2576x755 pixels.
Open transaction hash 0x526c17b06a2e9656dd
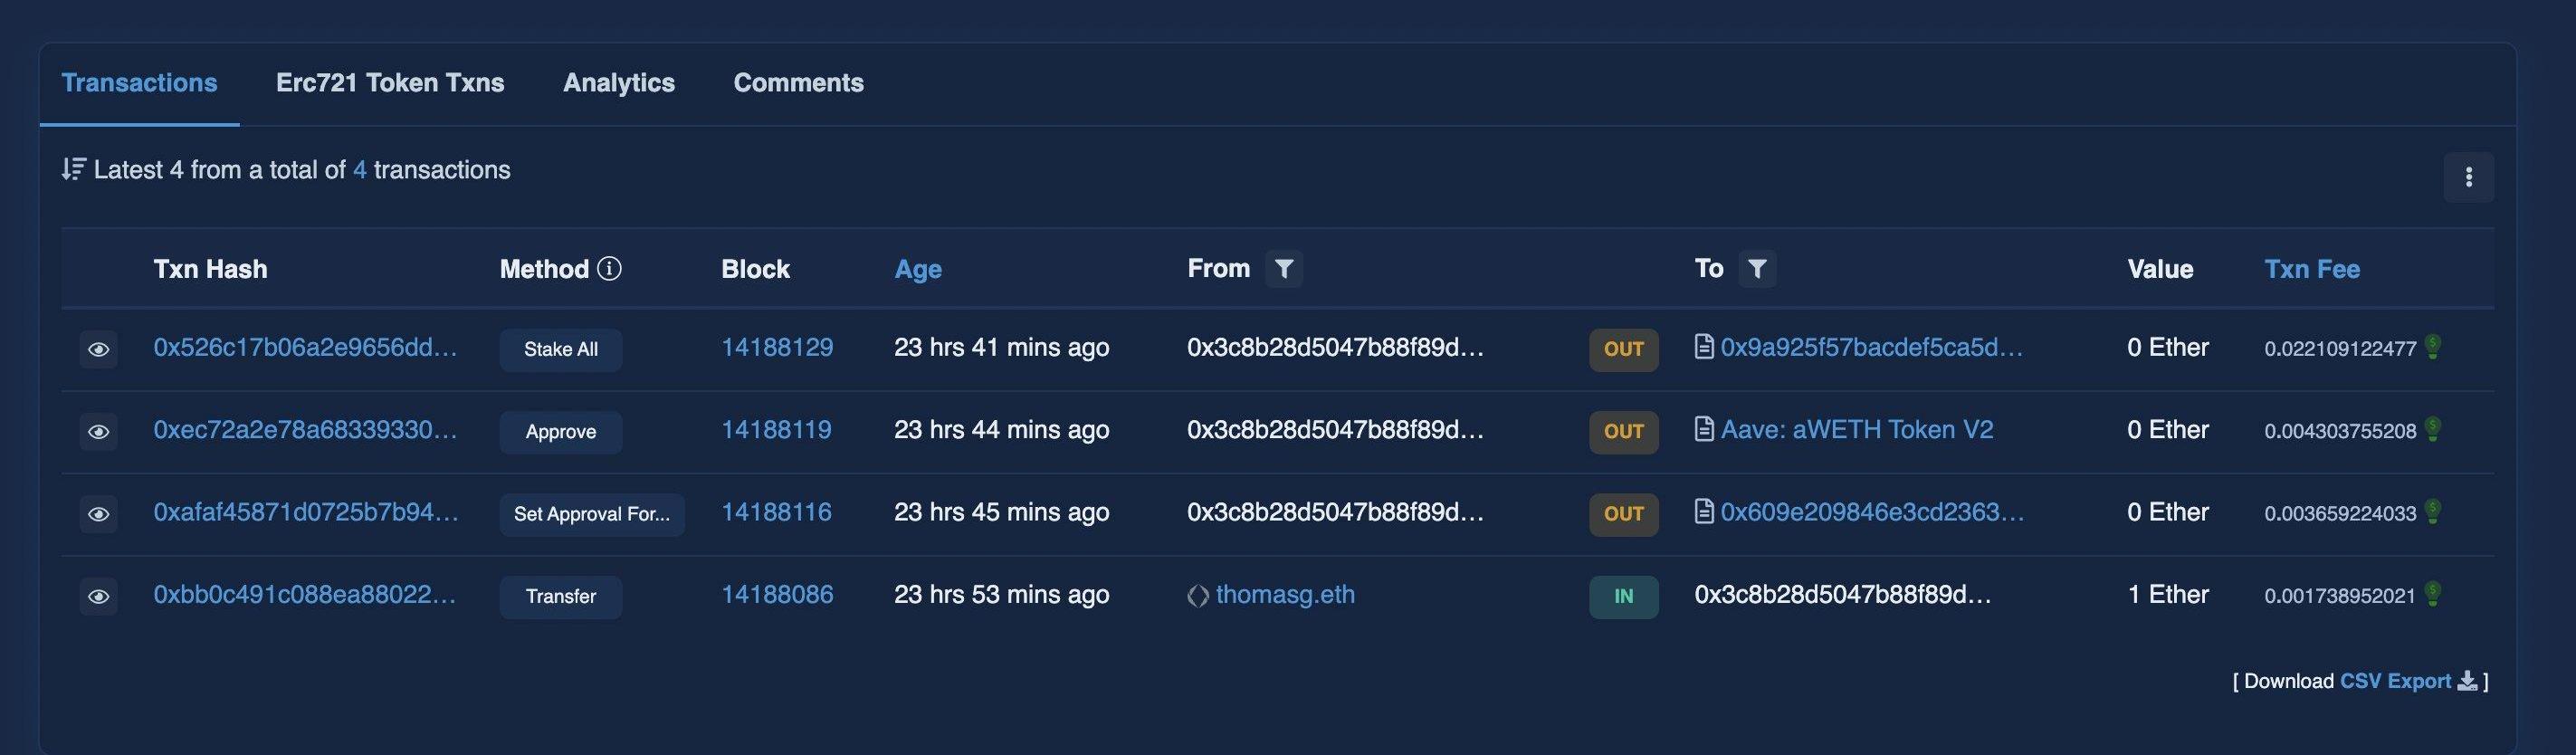305,347
